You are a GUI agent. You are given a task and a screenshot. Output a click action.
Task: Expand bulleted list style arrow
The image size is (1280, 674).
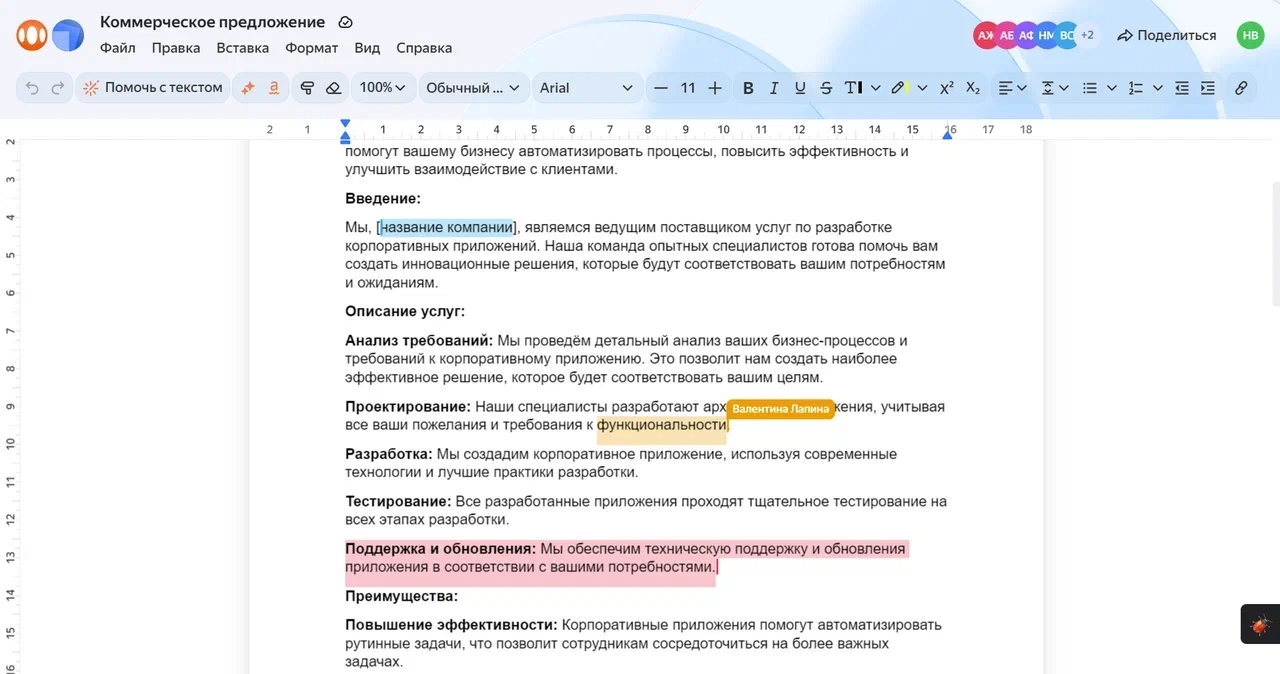[1112, 88]
